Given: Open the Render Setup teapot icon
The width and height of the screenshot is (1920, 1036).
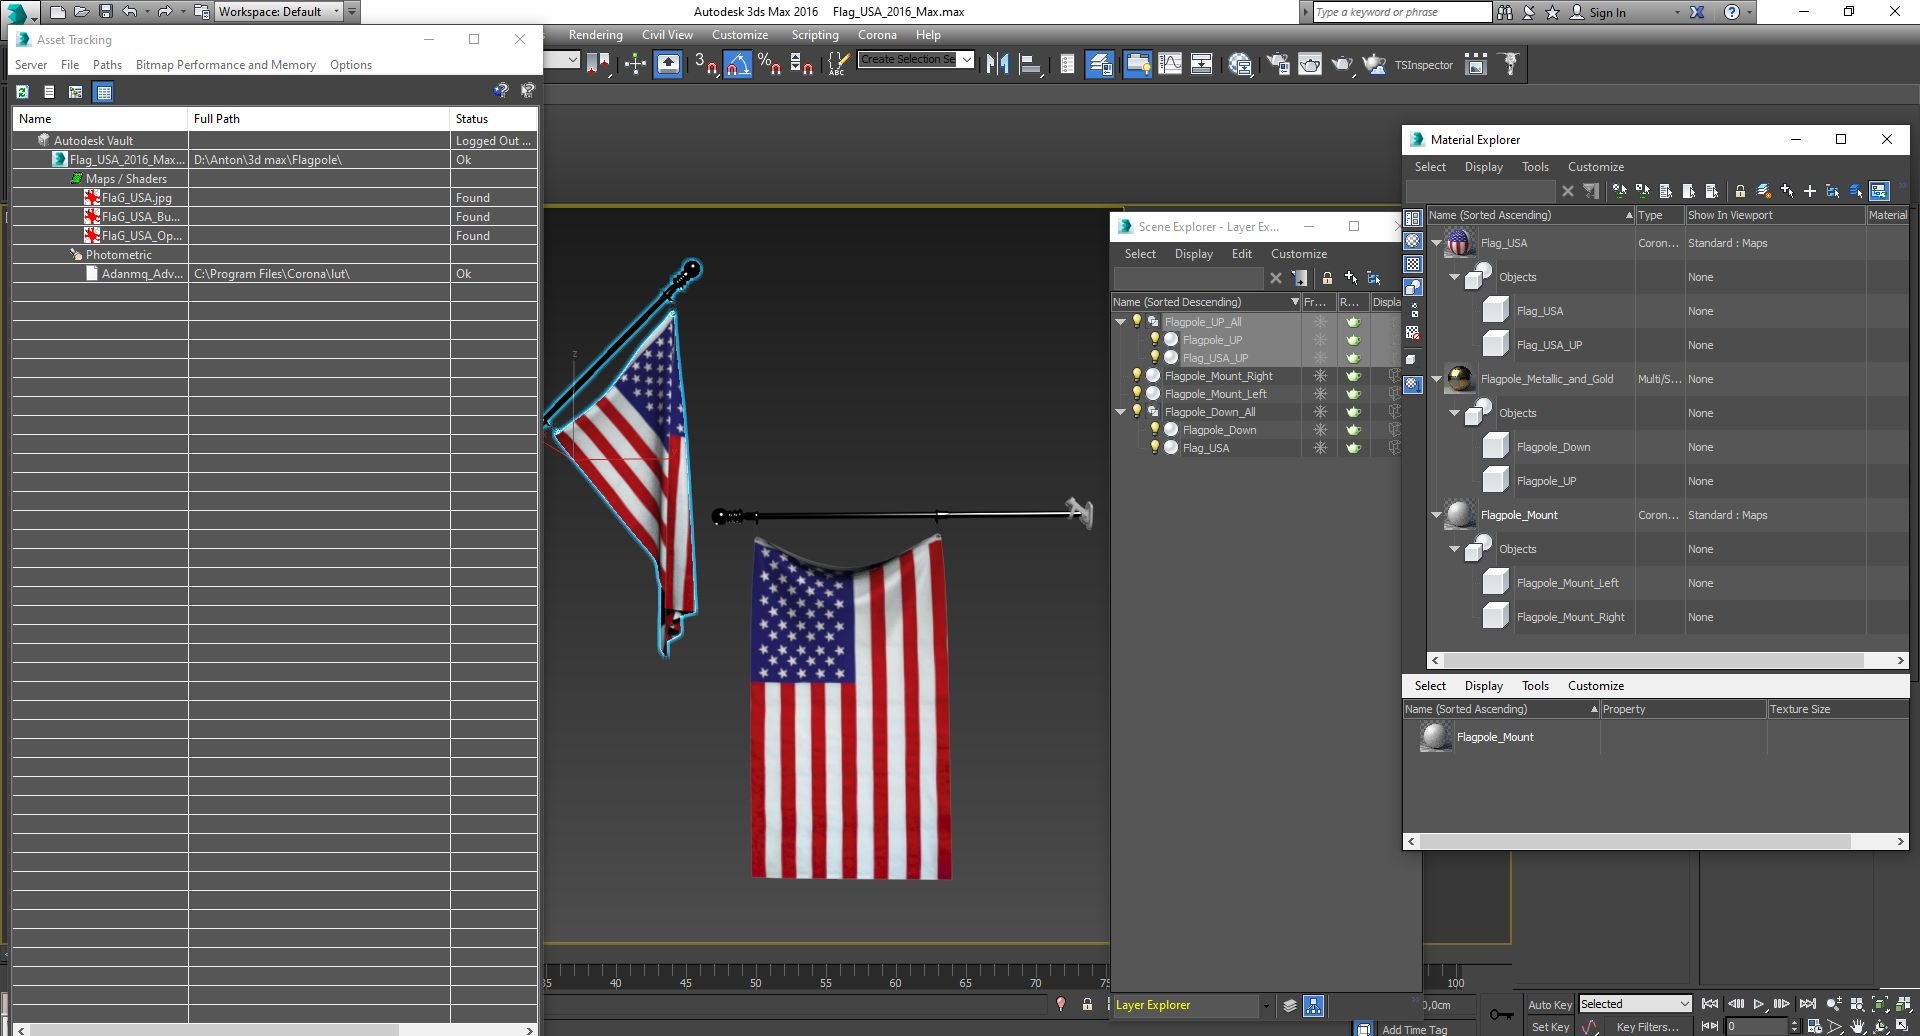Looking at the screenshot, I should [1278, 65].
